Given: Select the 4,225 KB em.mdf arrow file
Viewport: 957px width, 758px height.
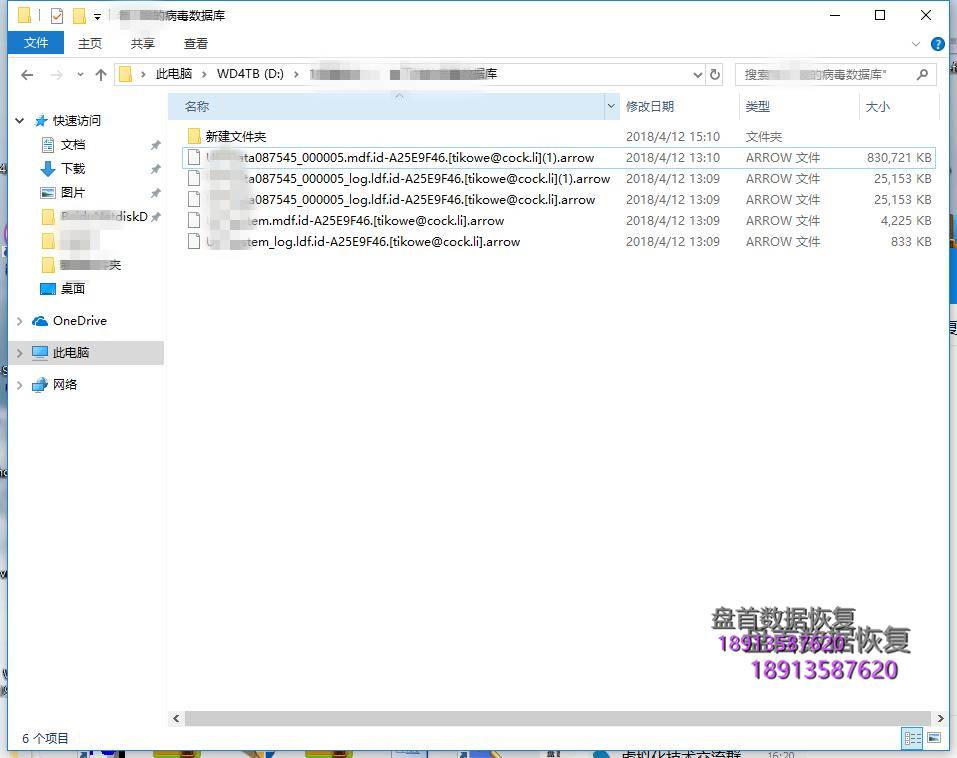Looking at the screenshot, I should (558, 220).
